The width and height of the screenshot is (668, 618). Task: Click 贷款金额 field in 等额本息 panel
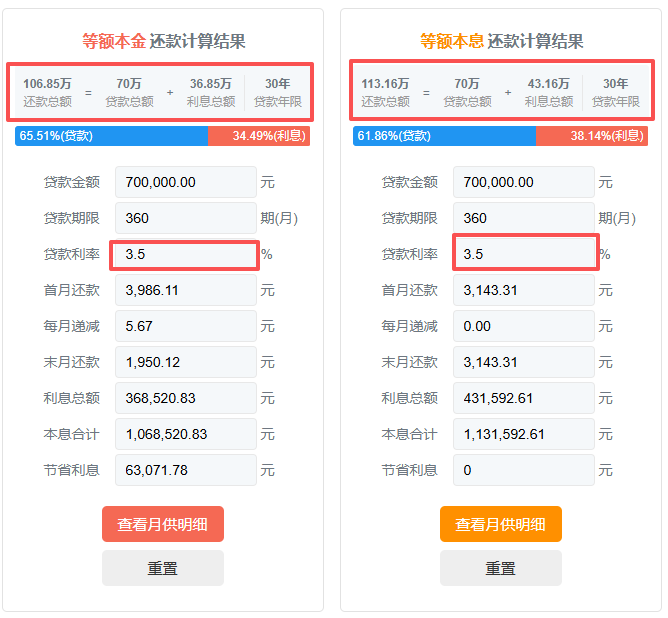[524, 182]
